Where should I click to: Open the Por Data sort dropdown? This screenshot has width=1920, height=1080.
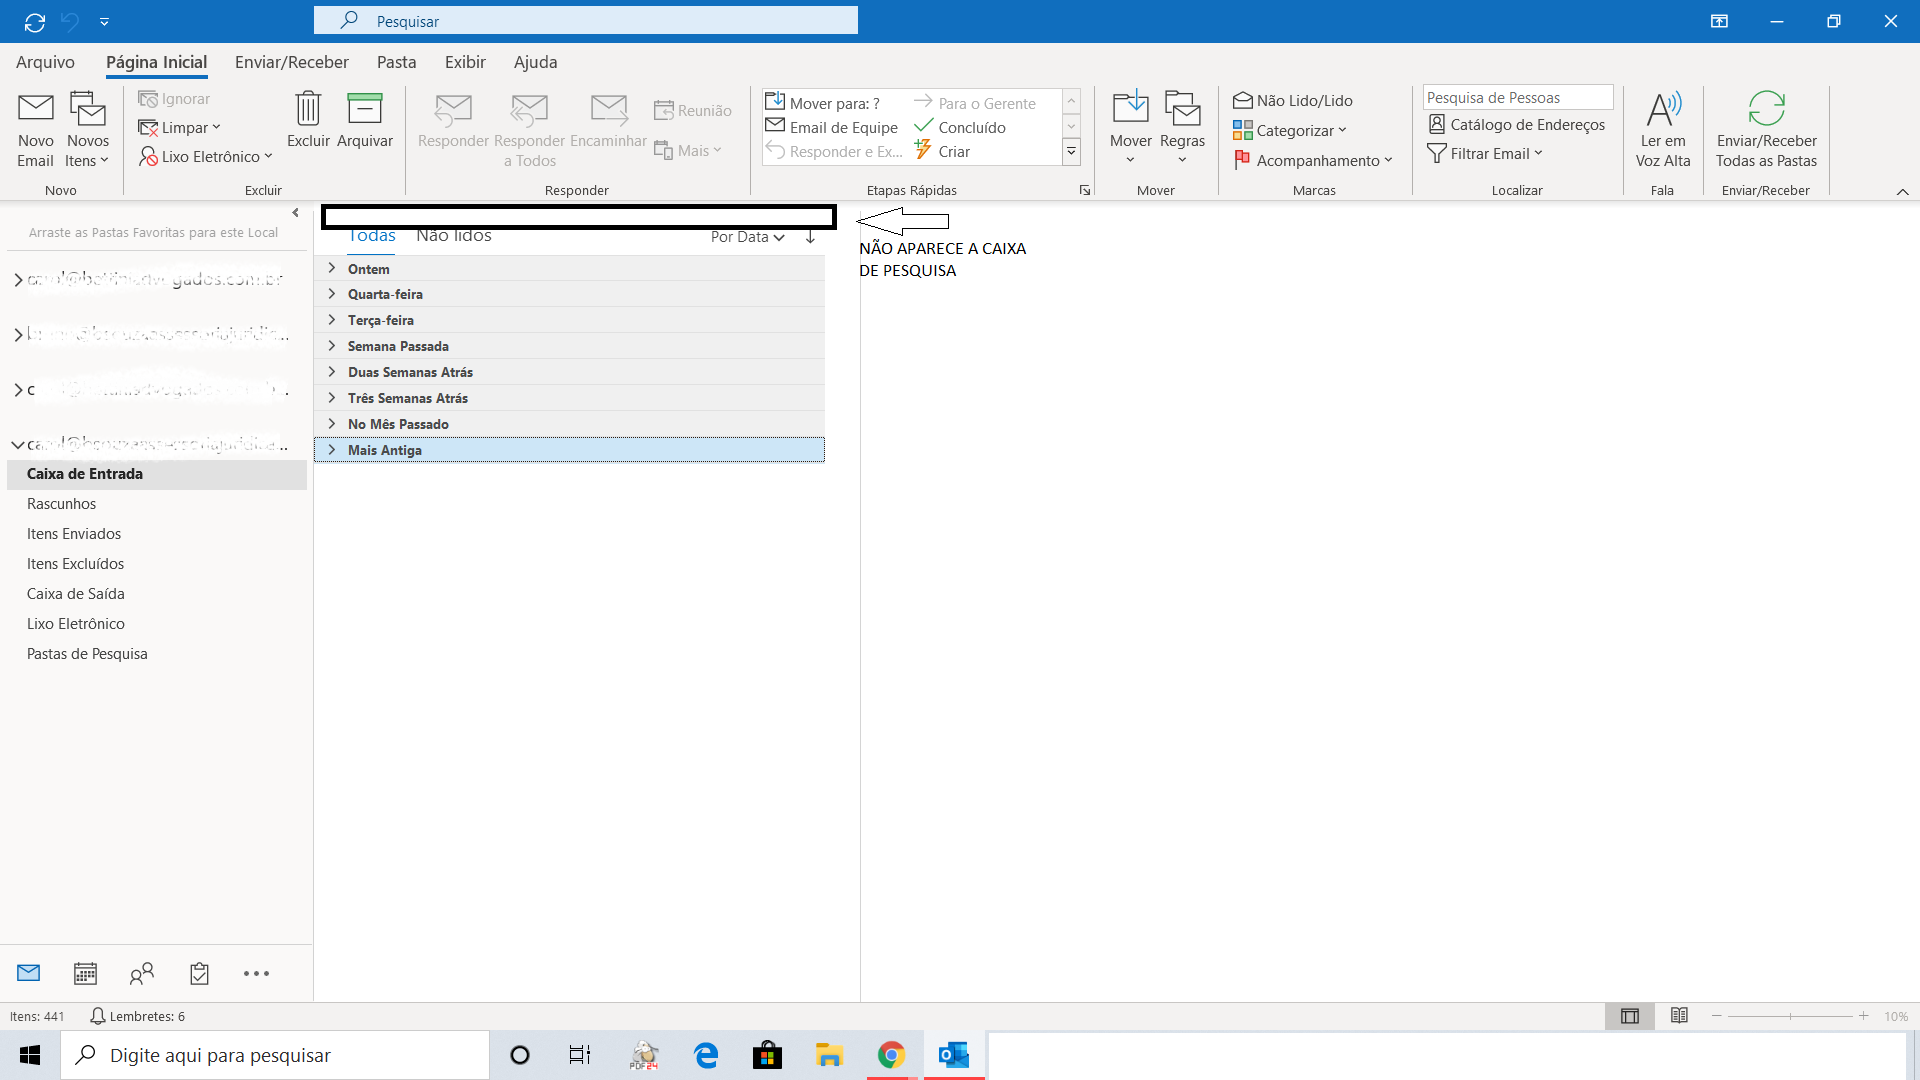pos(747,237)
